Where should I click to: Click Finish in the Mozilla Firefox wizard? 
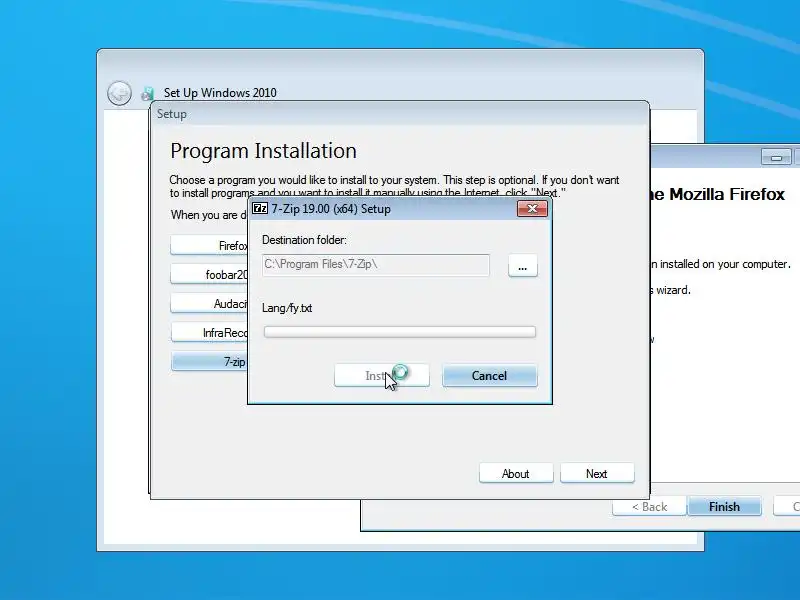click(724, 506)
